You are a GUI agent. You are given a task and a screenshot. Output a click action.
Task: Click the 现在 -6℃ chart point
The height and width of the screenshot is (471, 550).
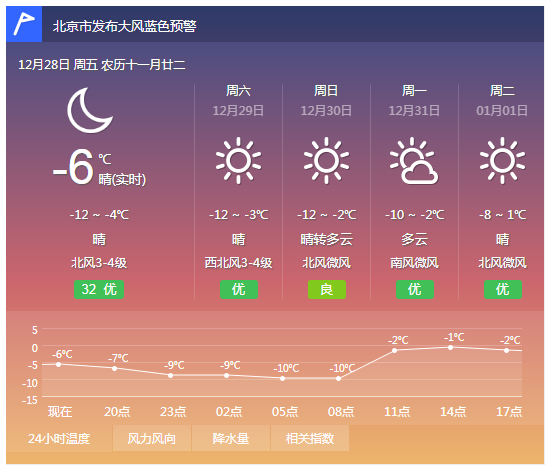coord(59,364)
